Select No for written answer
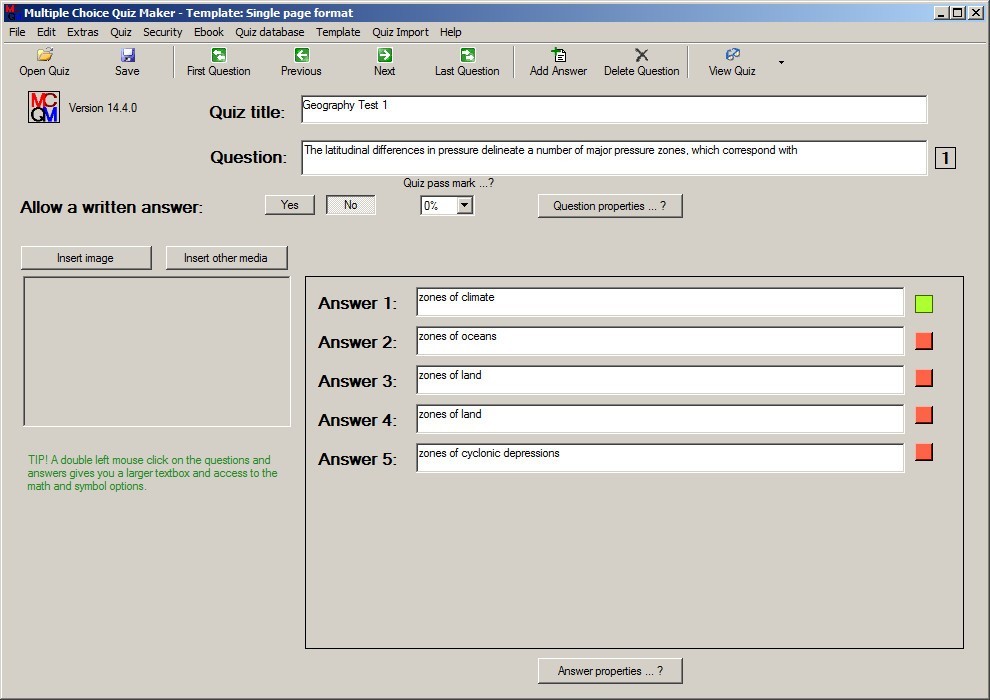This screenshot has height=700, width=990. (x=351, y=205)
